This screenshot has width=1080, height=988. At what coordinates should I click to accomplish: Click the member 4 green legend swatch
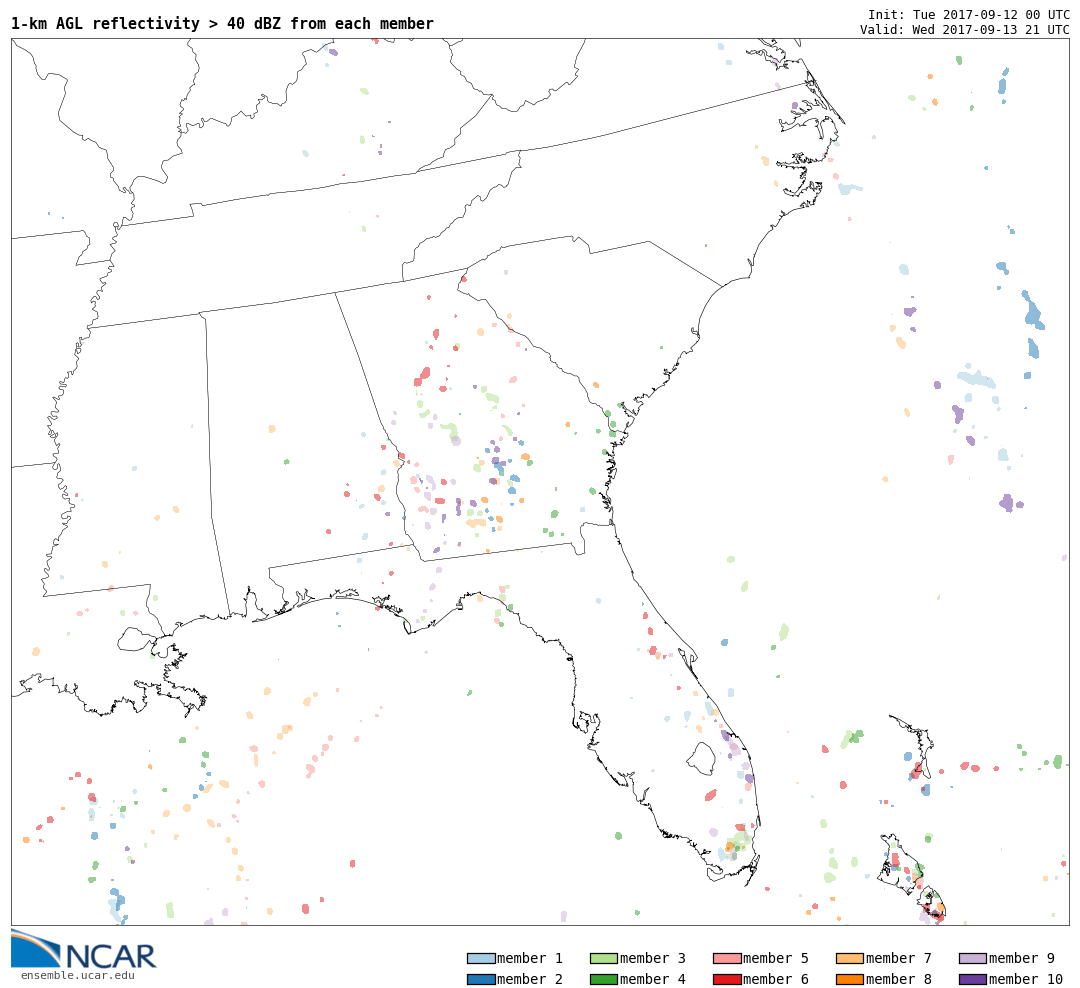click(x=604, y=979)
